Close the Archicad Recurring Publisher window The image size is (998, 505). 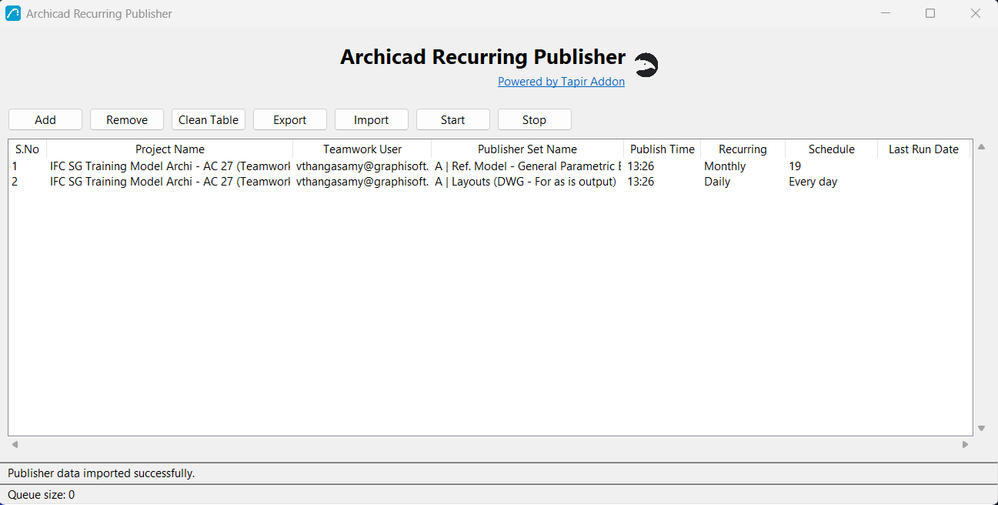(x=975, y=13)
